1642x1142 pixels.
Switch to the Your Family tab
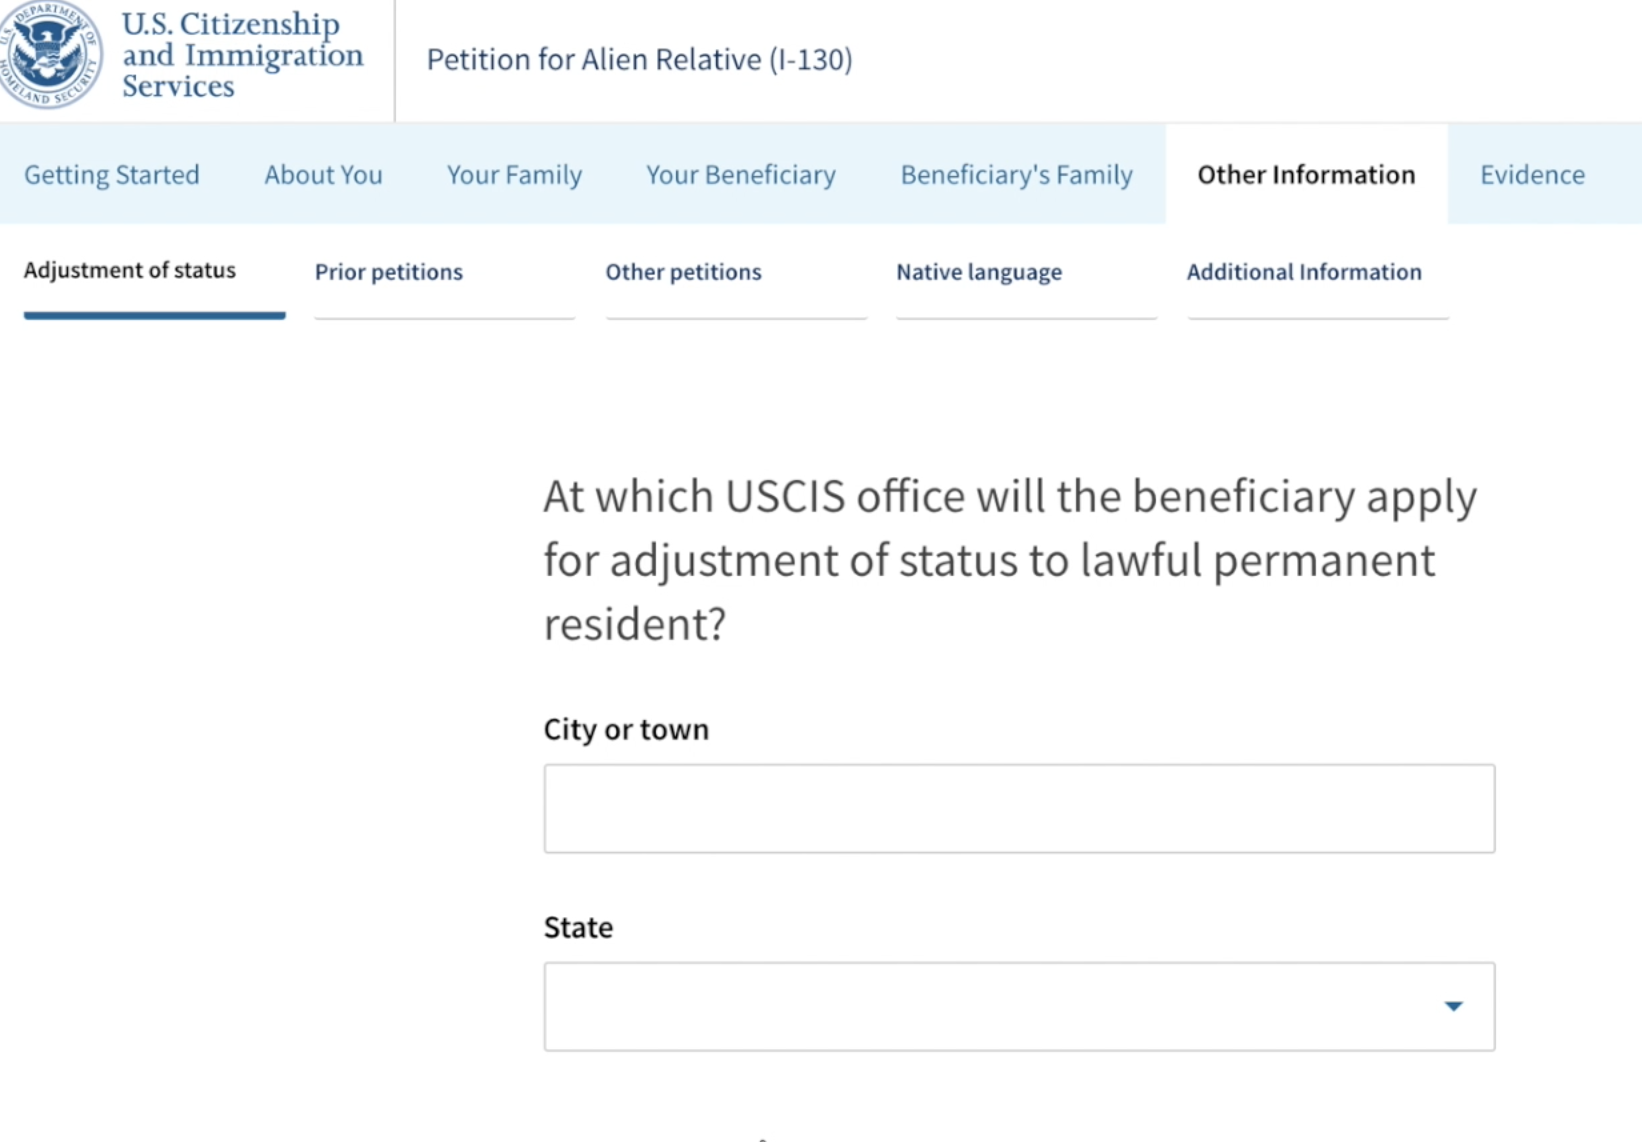click(x=514, y=174)
